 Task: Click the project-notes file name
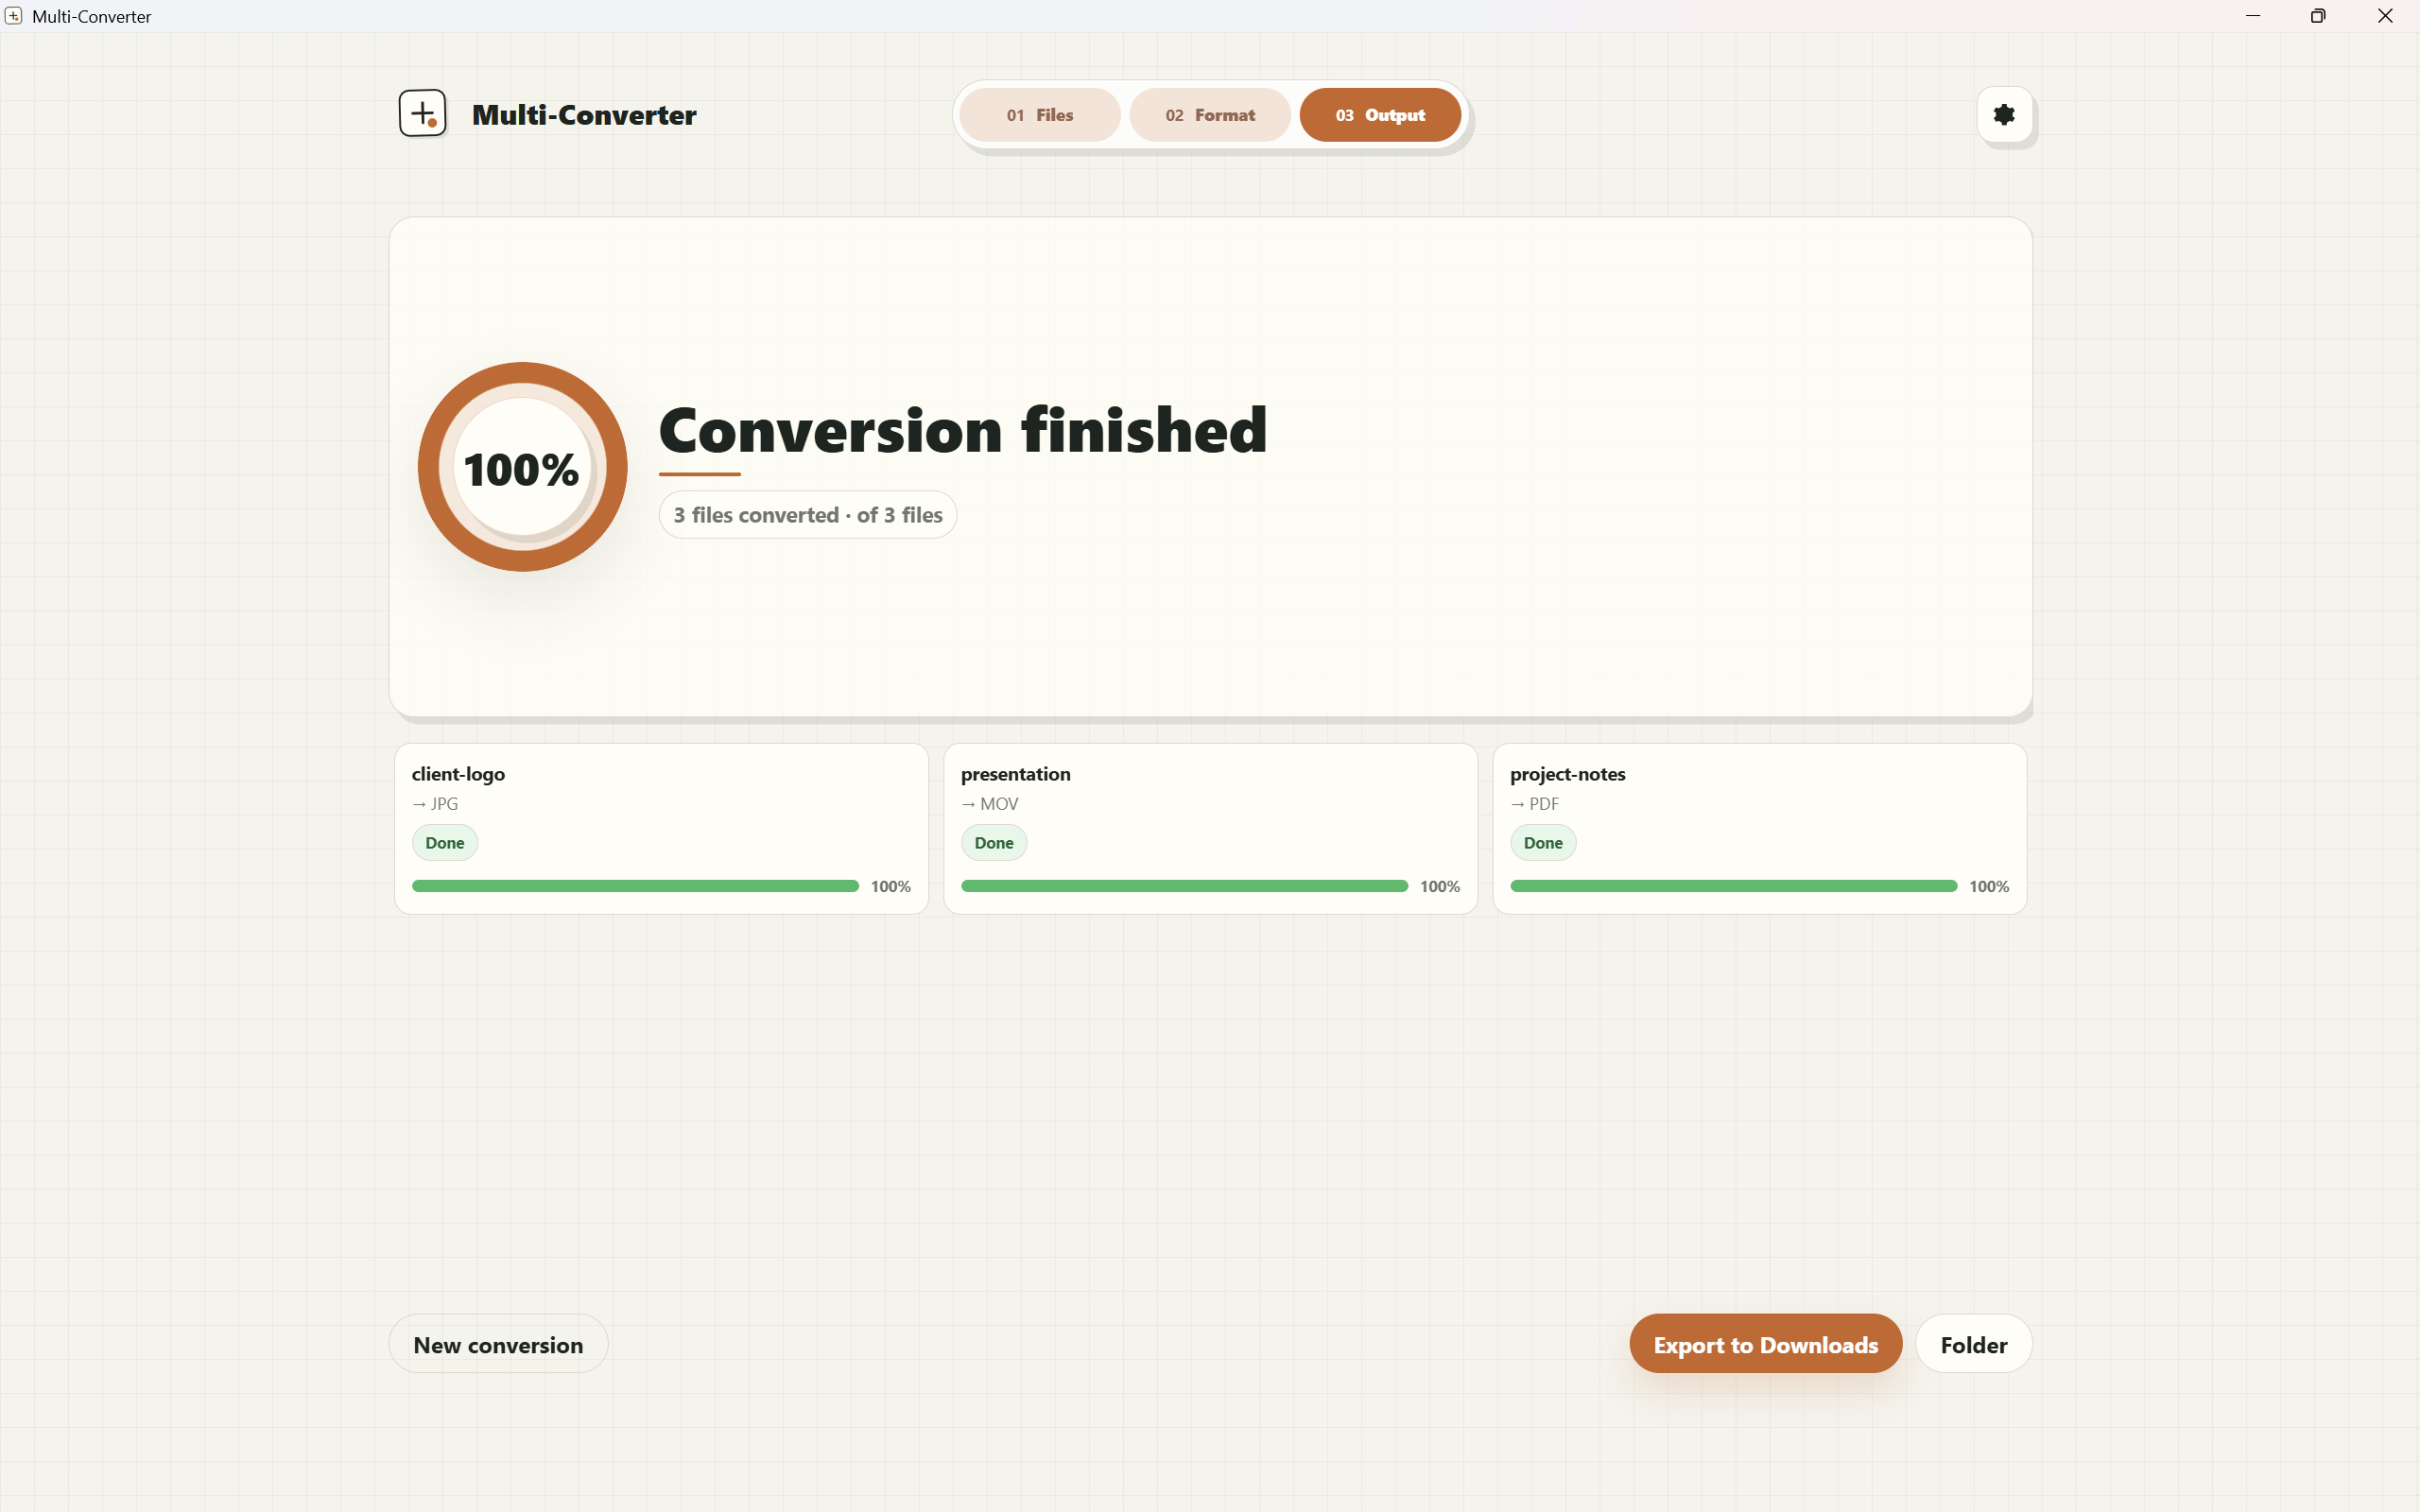(x=1567, y=774)
